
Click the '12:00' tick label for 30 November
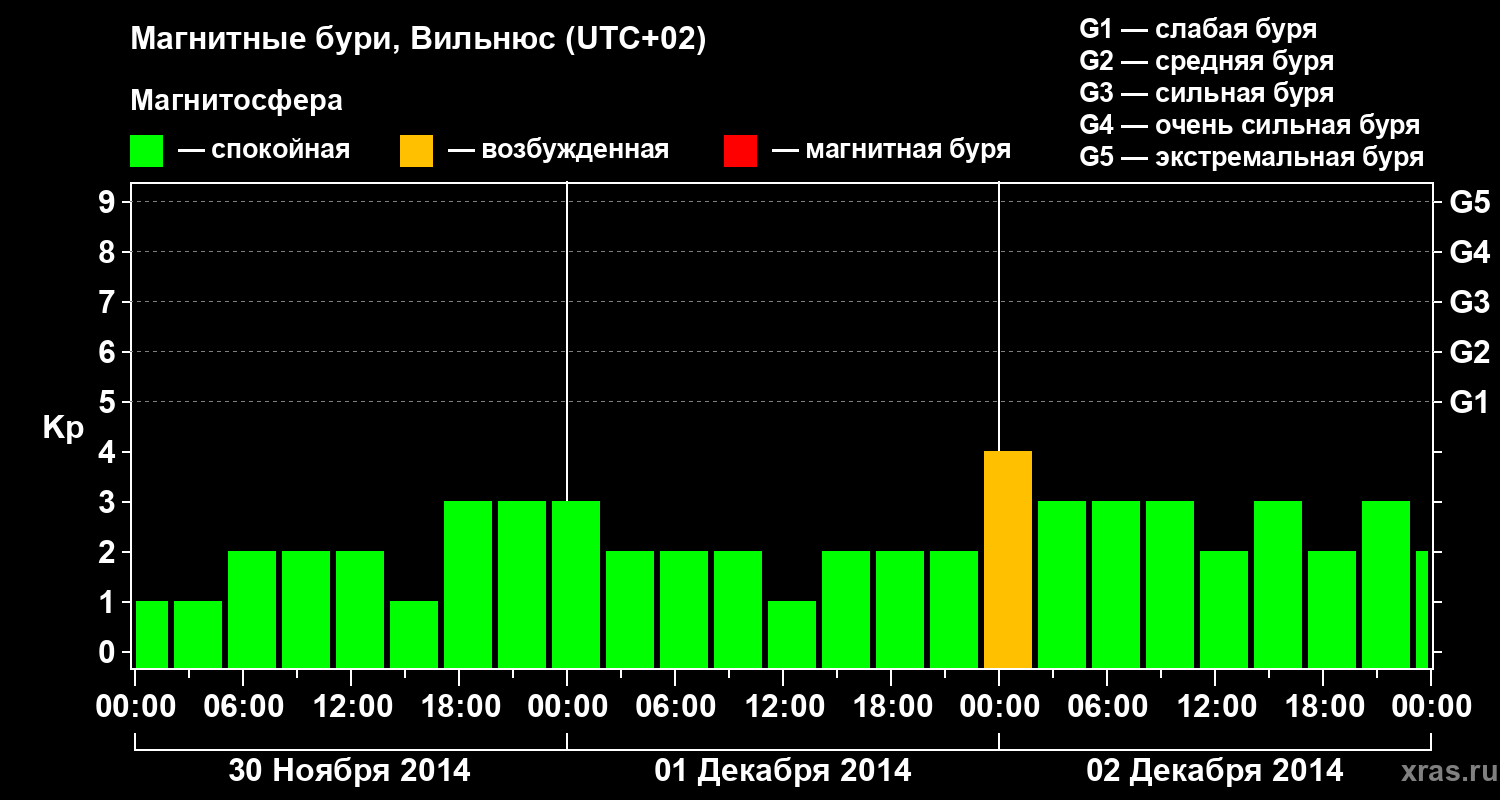tap(351, 706)
